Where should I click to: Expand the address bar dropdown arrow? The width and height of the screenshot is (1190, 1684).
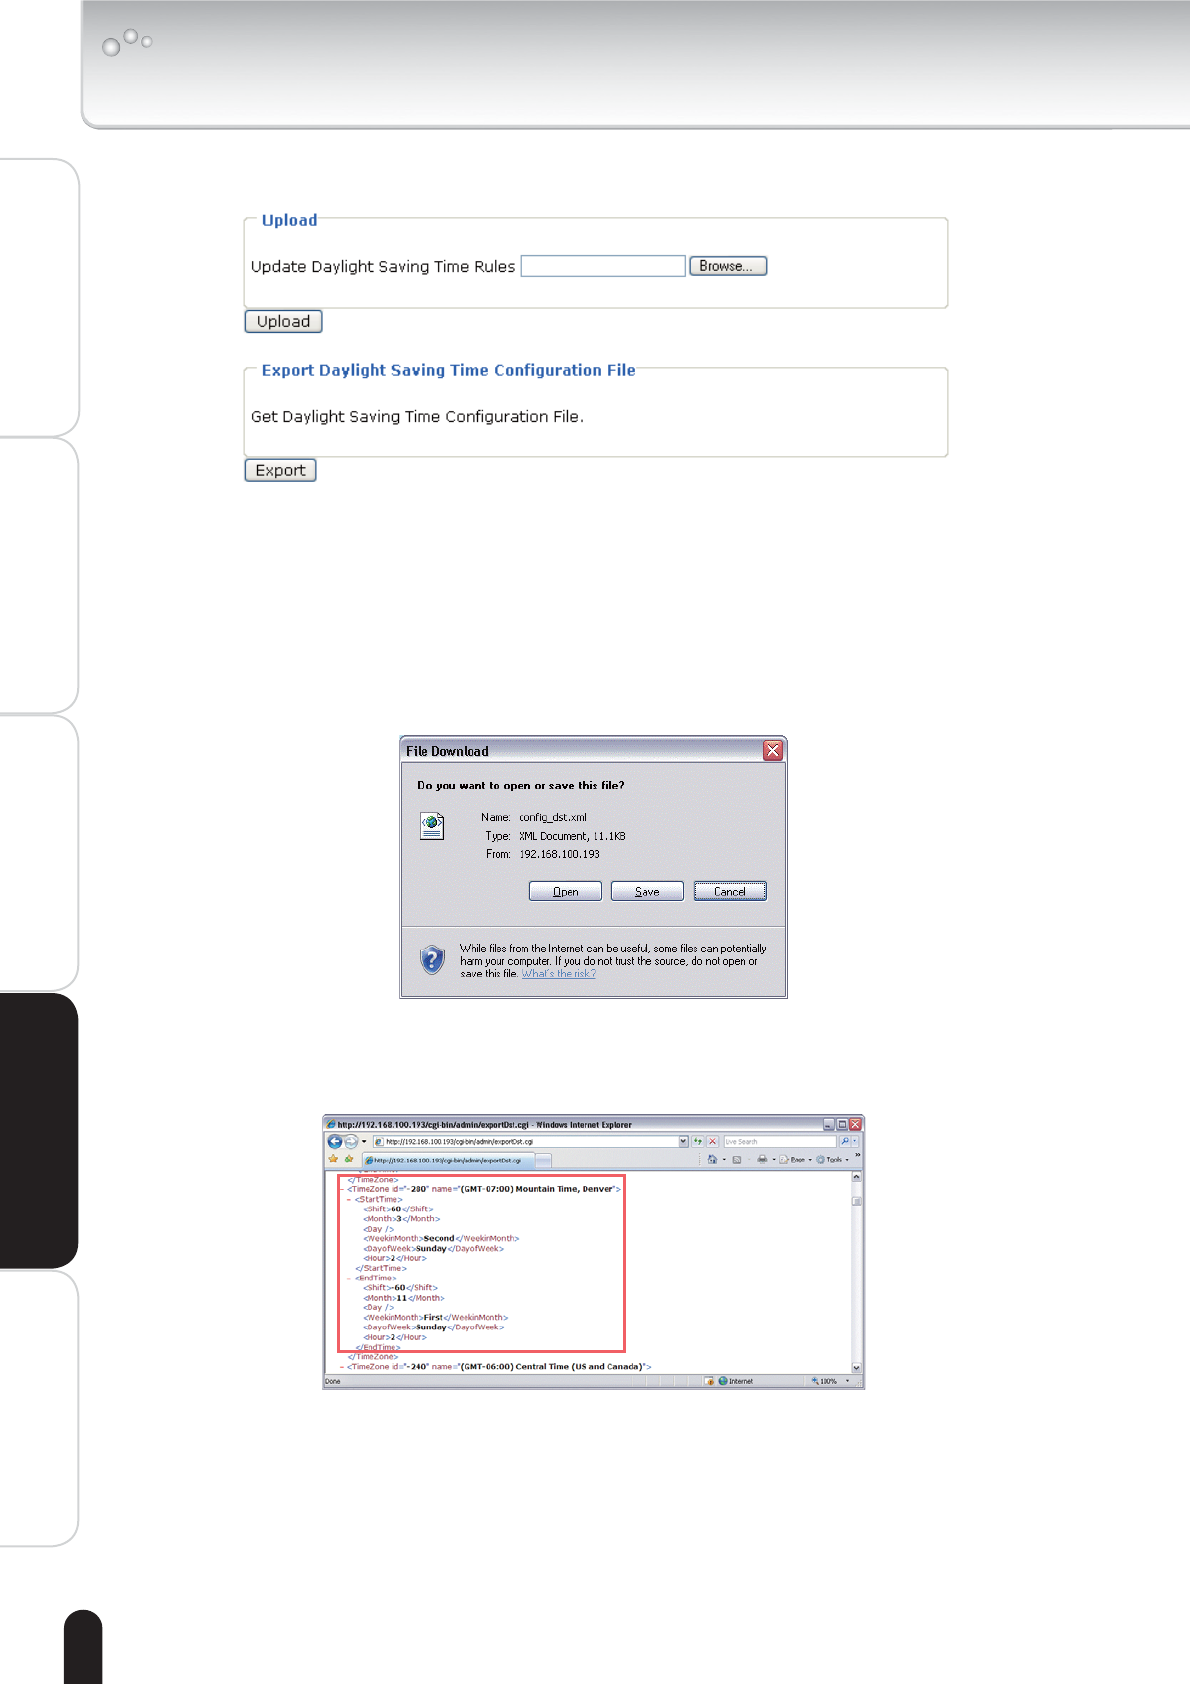684,1141
